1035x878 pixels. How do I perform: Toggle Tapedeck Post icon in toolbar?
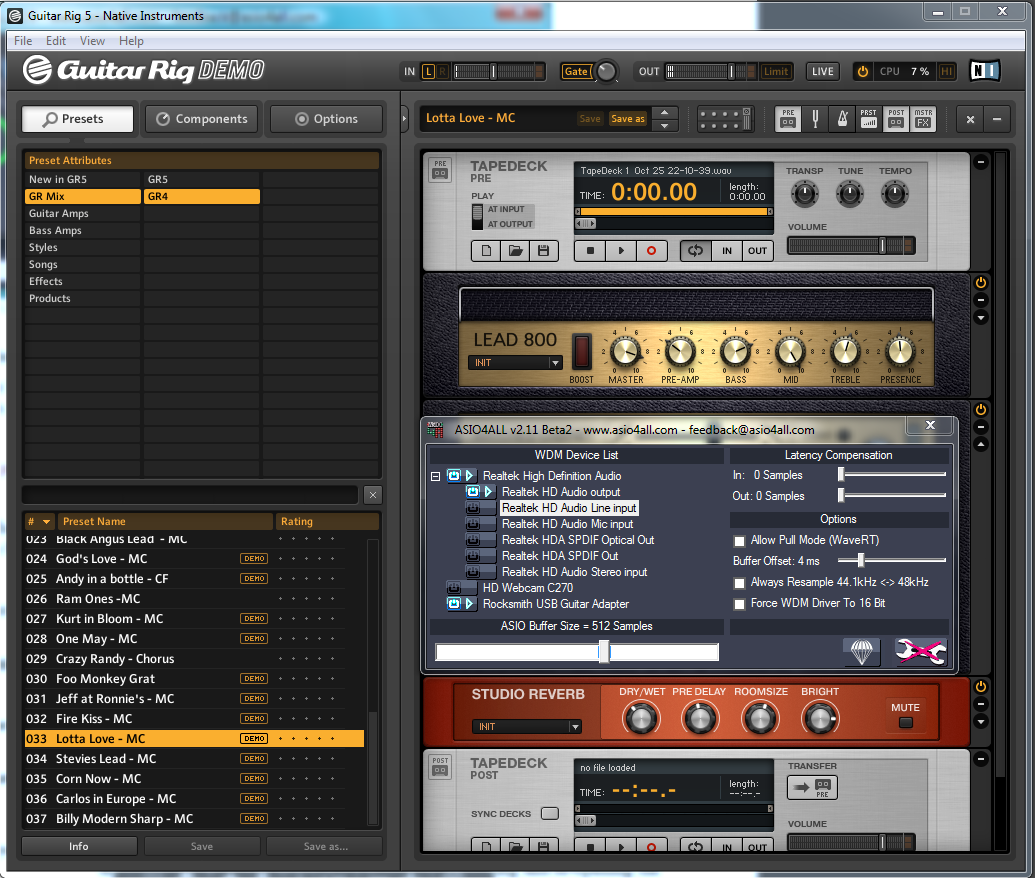point(896,119)
